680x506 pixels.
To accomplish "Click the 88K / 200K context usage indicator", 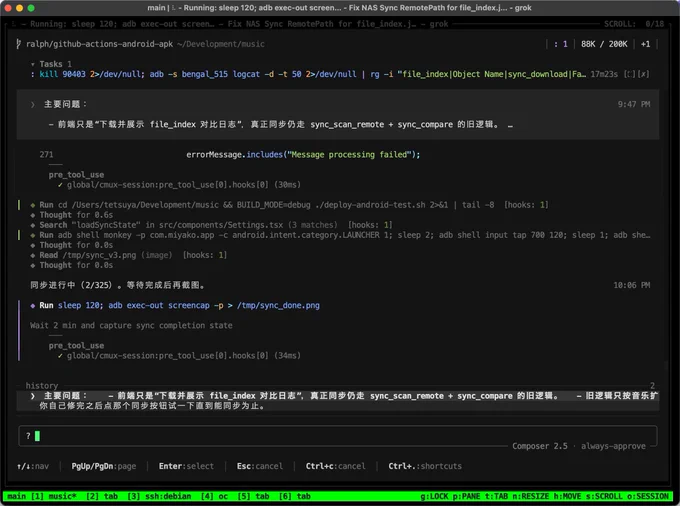I will click(604, 44).
